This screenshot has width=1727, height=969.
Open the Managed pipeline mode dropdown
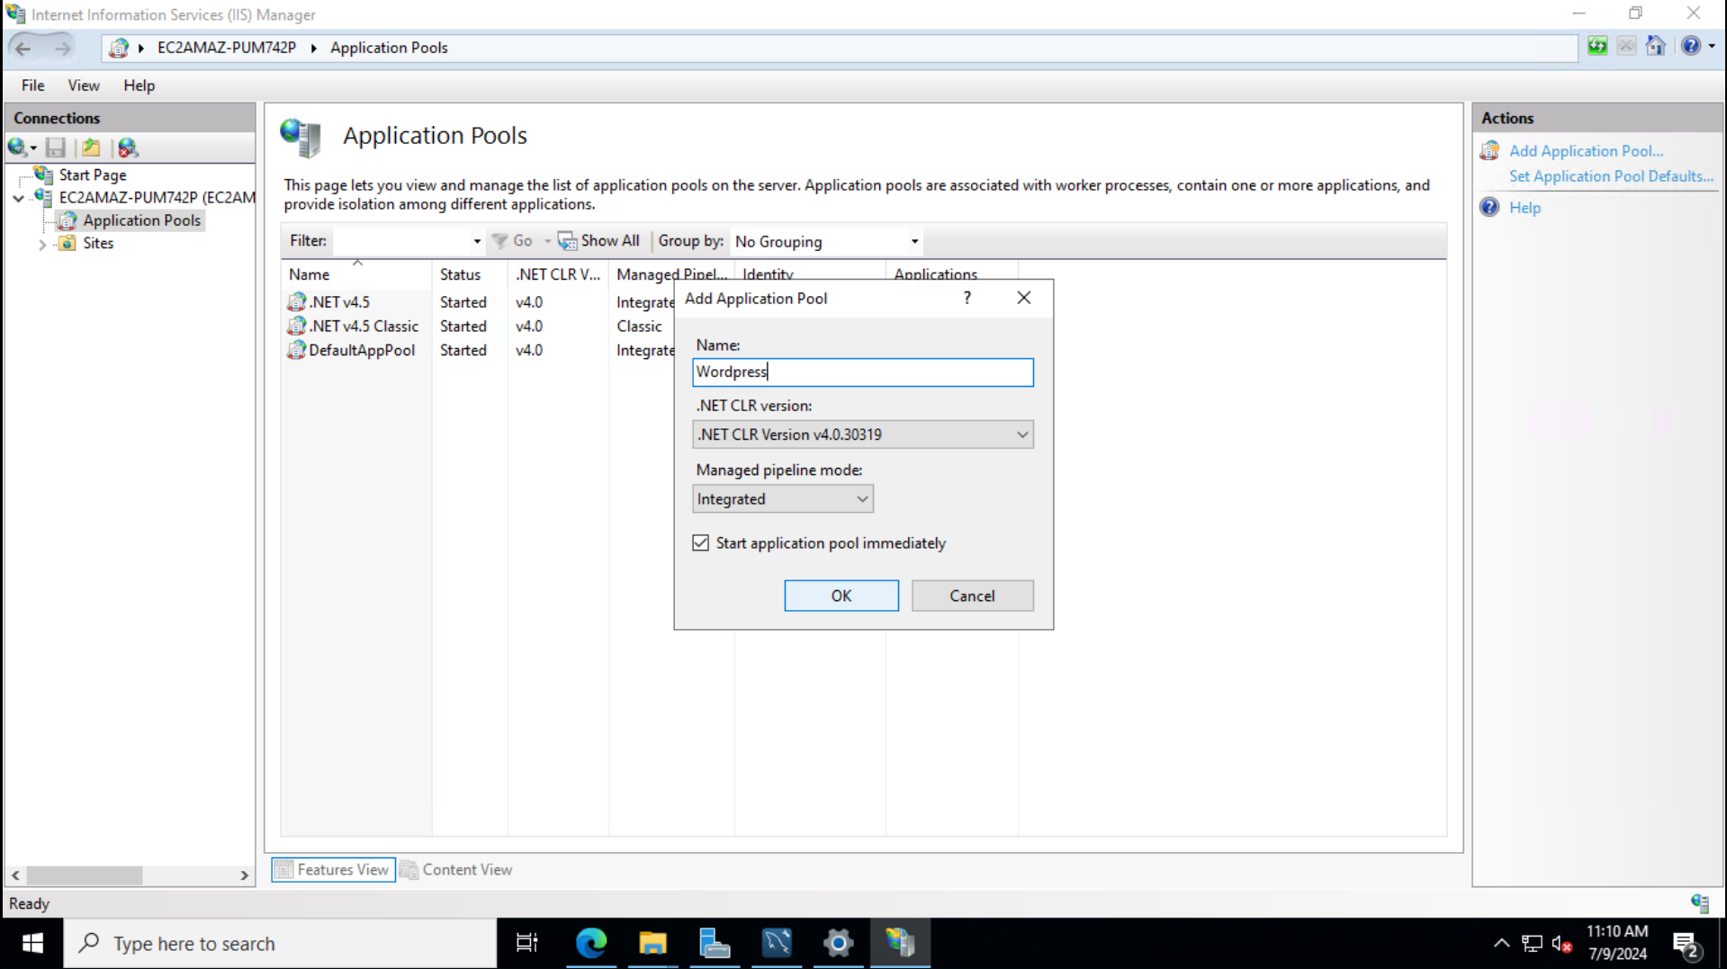coord(862,498)
